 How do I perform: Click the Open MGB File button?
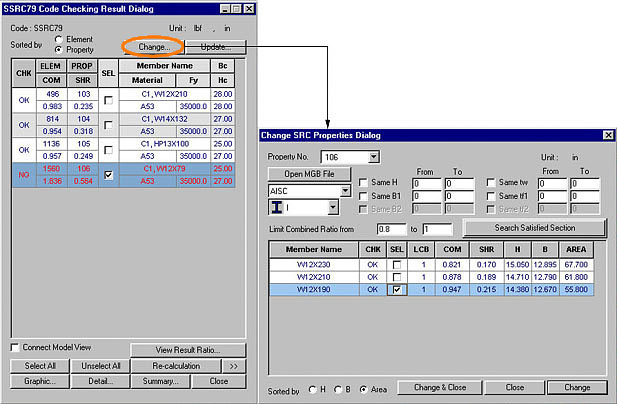coord(305,174)
